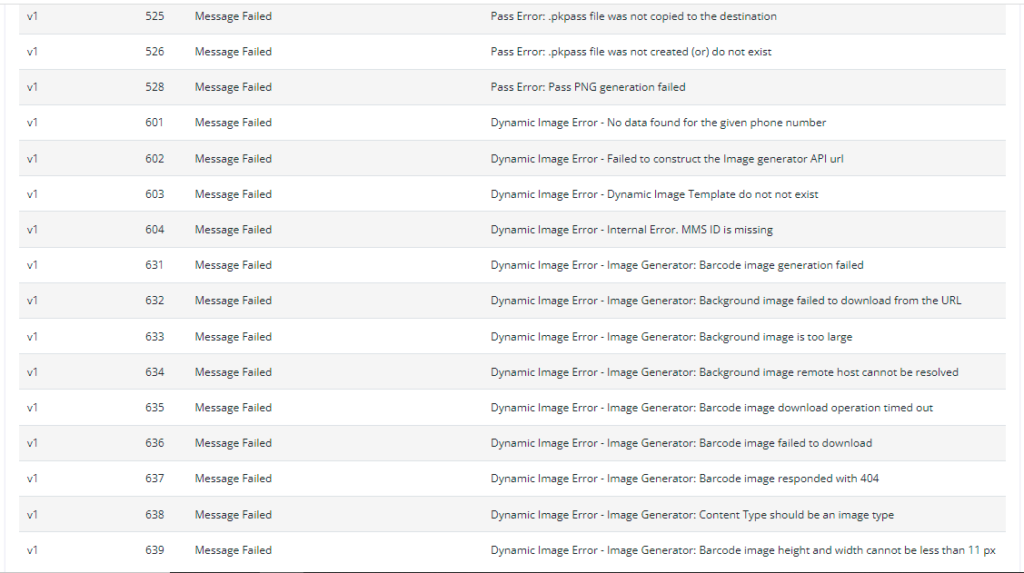This screenshot has width=1024, height=573.
Task: Select the 'download operation timed out' description
Action: [711, 408]
